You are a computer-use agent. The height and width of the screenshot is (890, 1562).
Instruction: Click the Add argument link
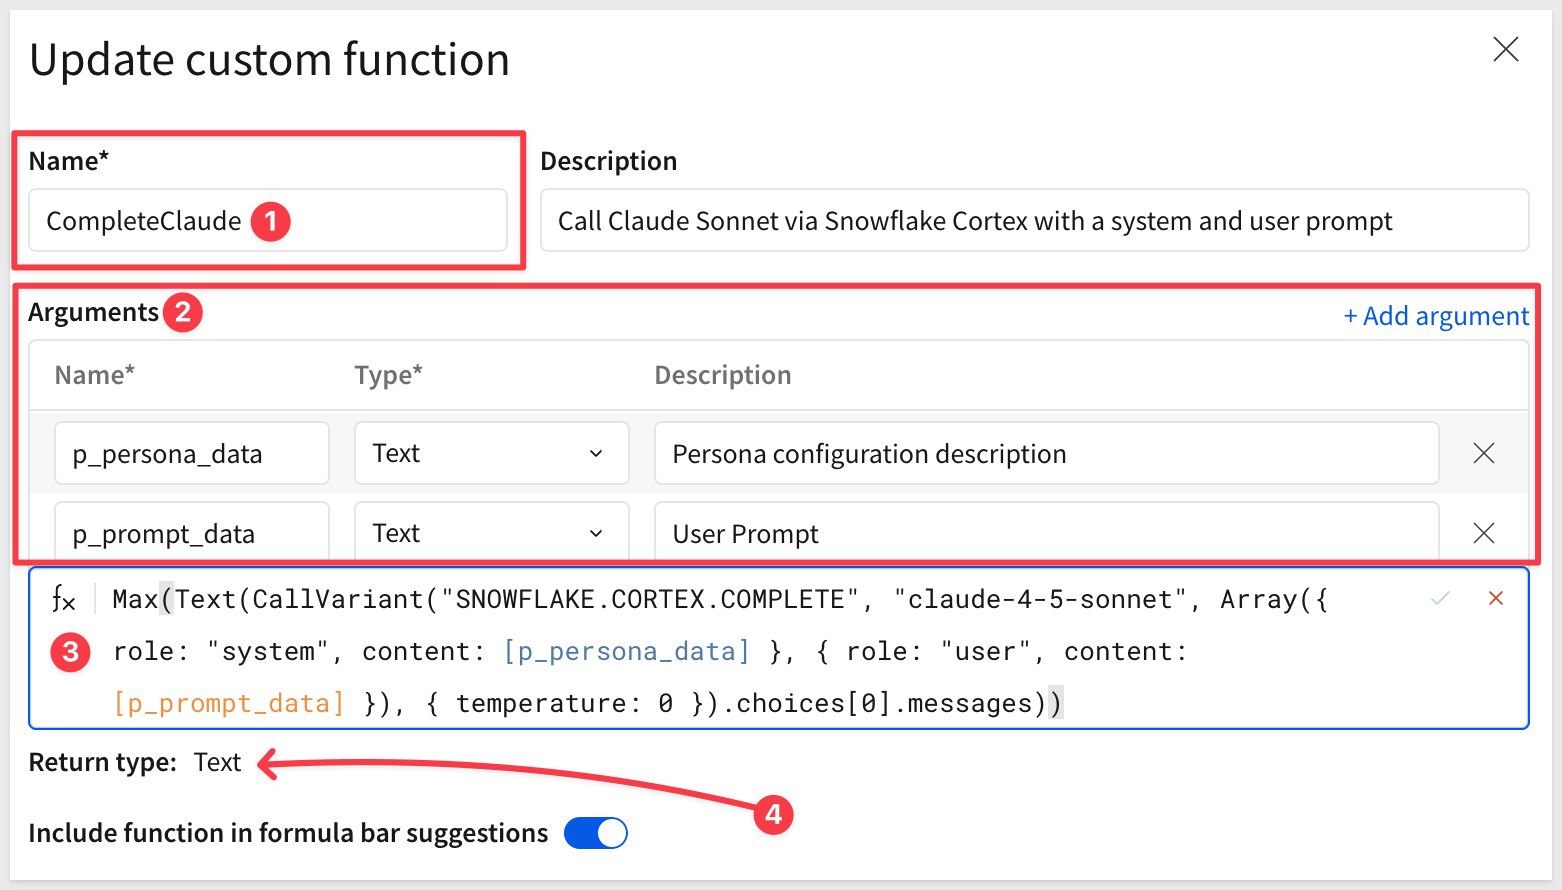pos(1436,316)
